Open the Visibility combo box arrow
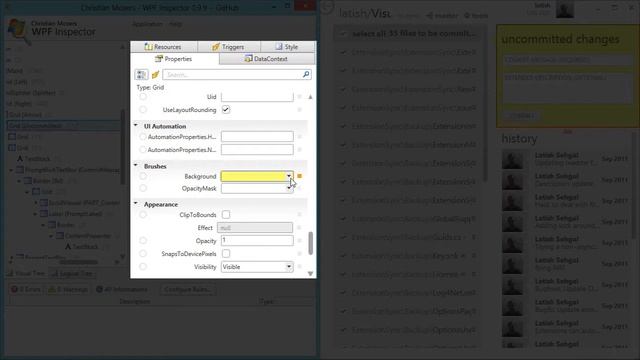Viewport: 640px width, 360px height. tap(289, 267)
